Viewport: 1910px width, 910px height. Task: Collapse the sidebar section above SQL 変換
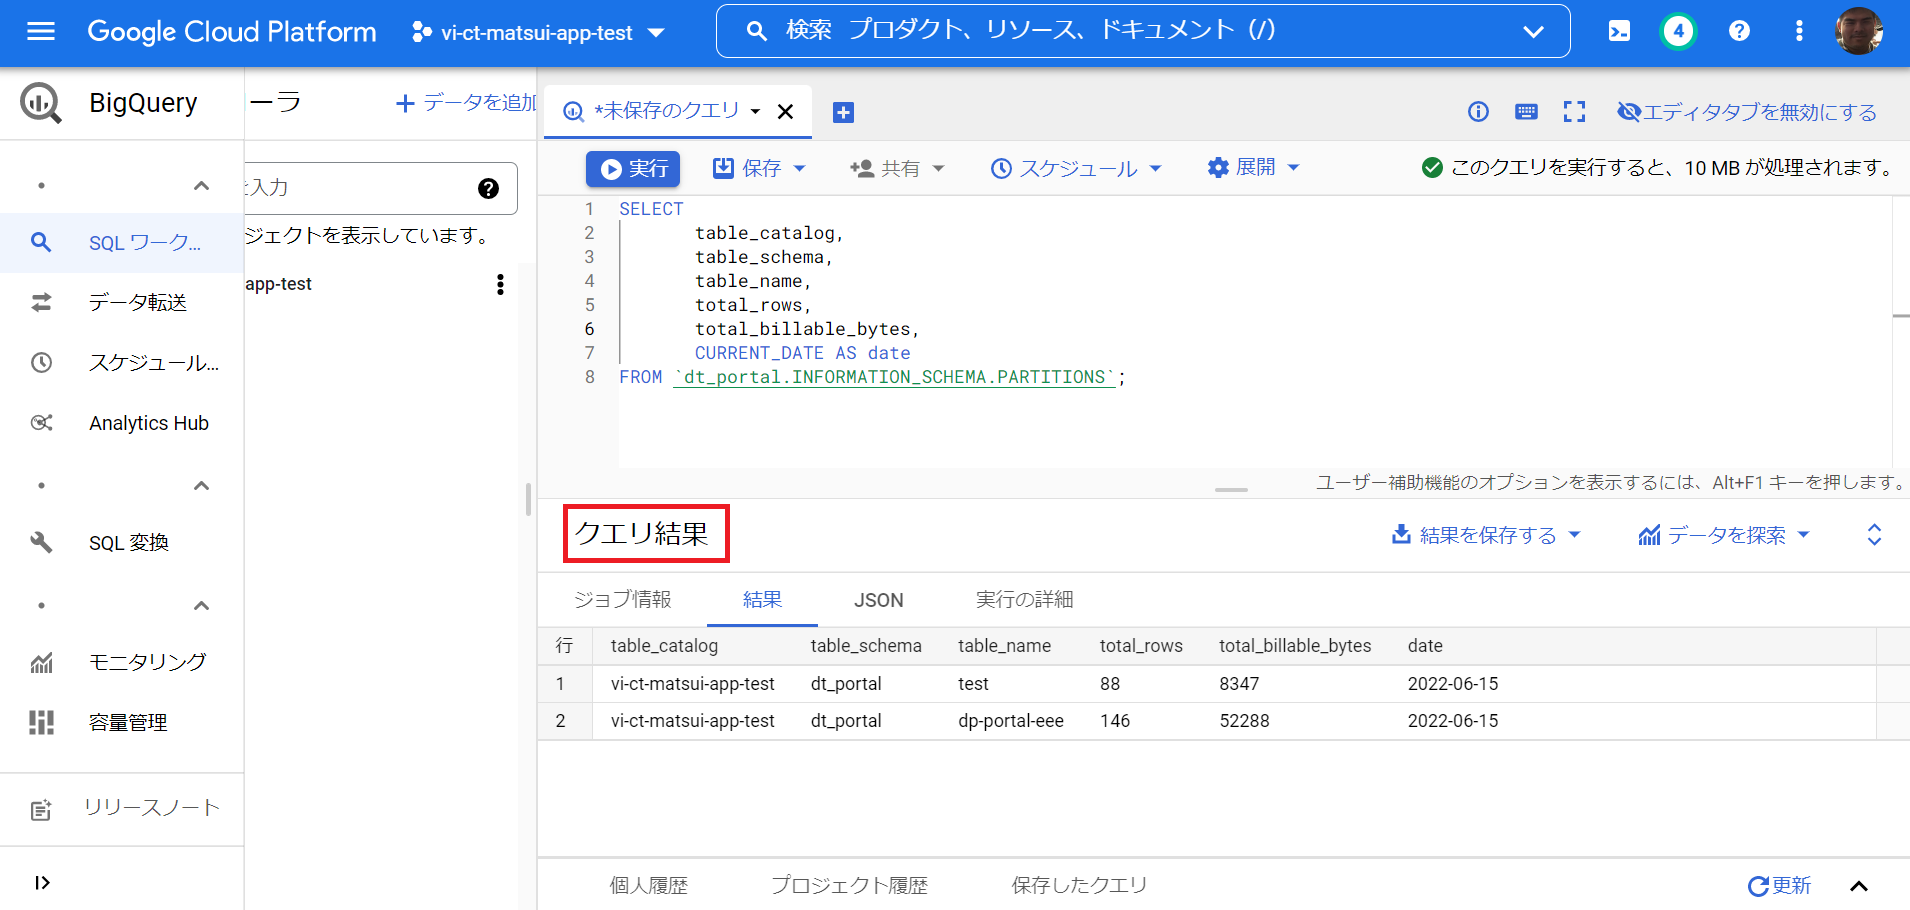point(201,486)
